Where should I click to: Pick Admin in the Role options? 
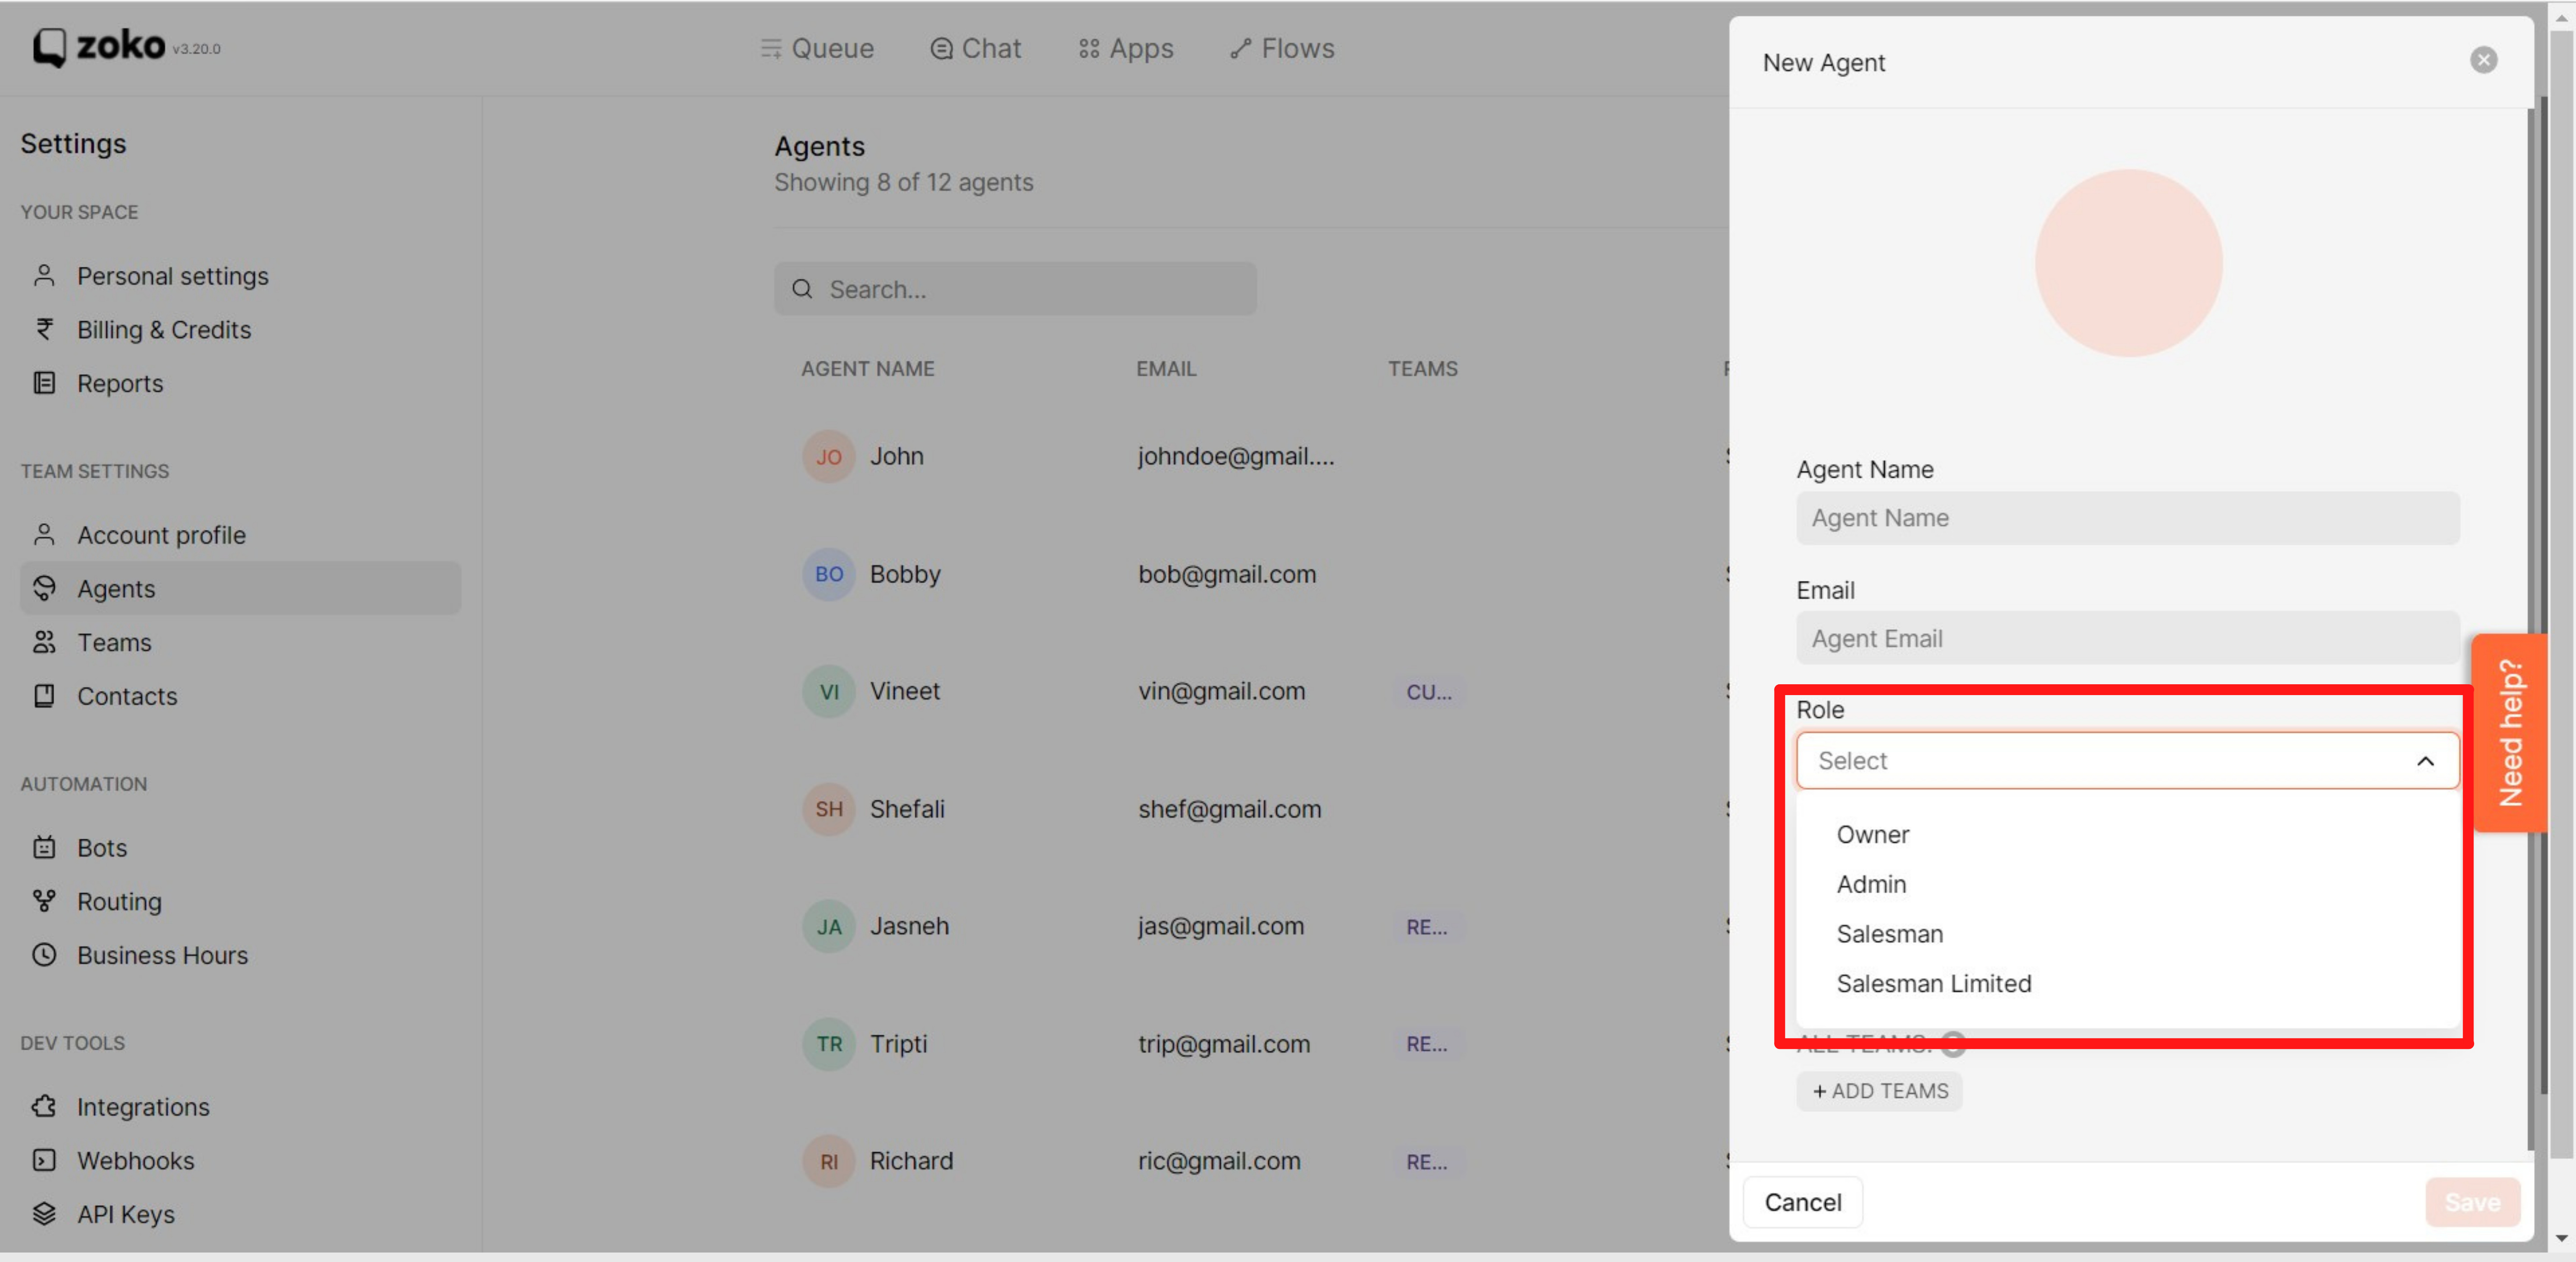point(1871,884)
